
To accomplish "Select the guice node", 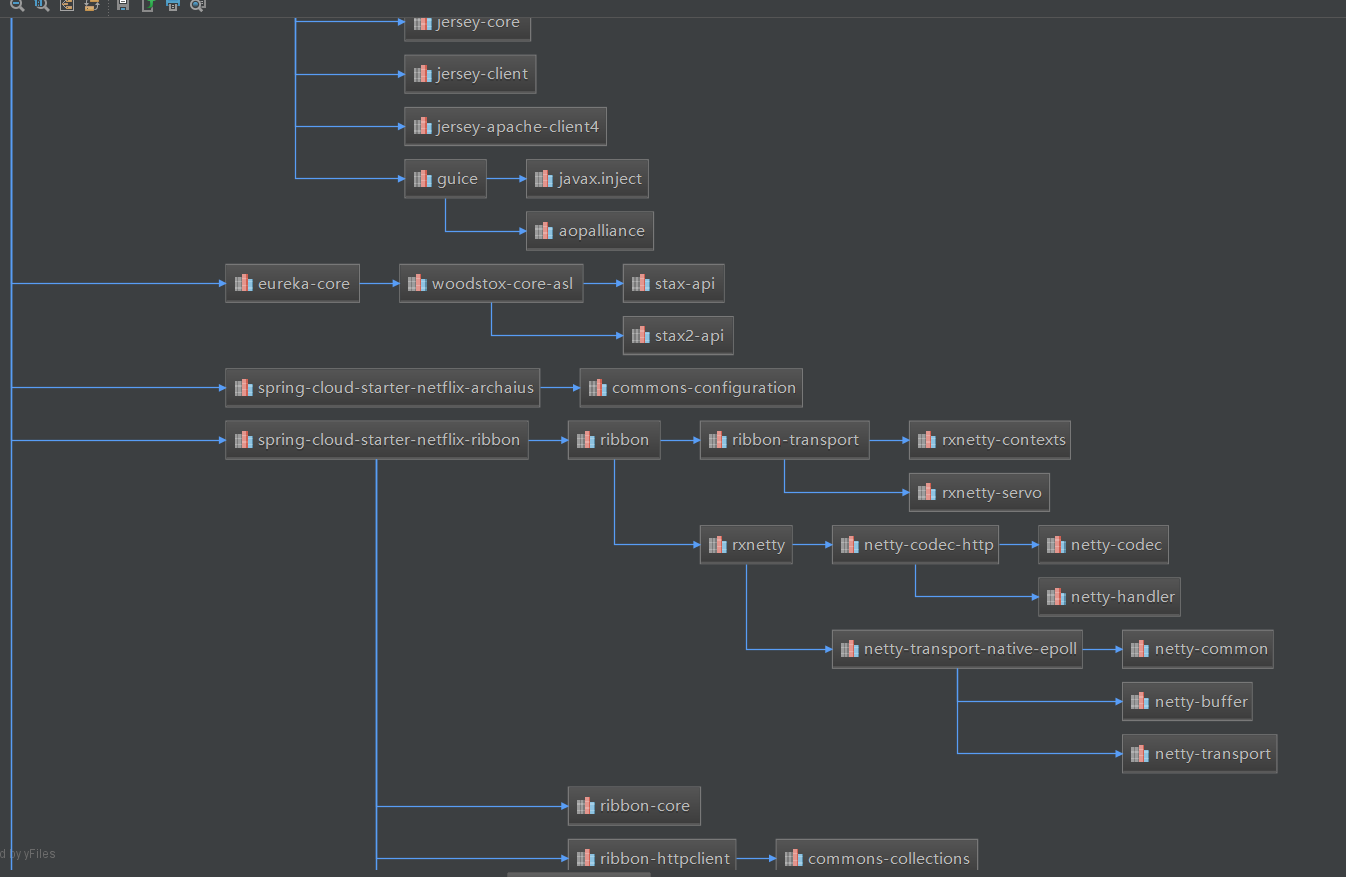I will [x=445, y=178].
